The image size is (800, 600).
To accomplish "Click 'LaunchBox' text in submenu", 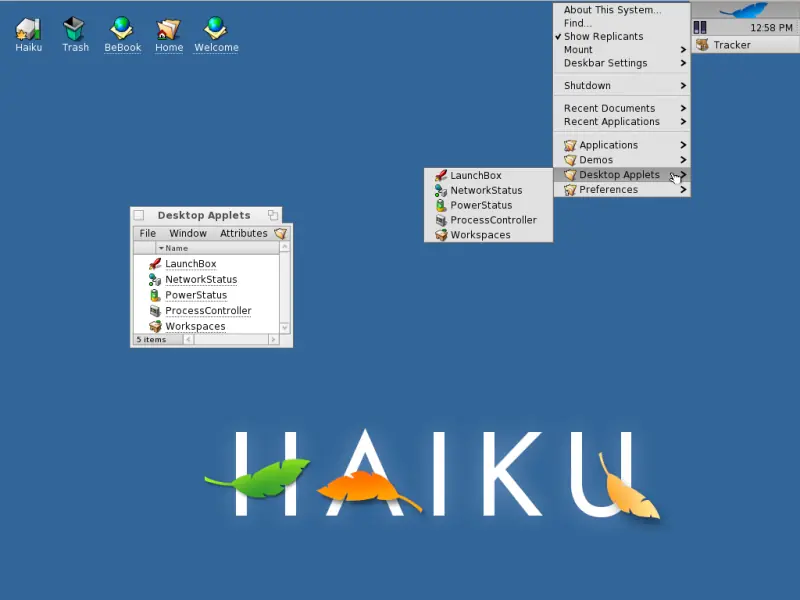I will tap(476, 176).
